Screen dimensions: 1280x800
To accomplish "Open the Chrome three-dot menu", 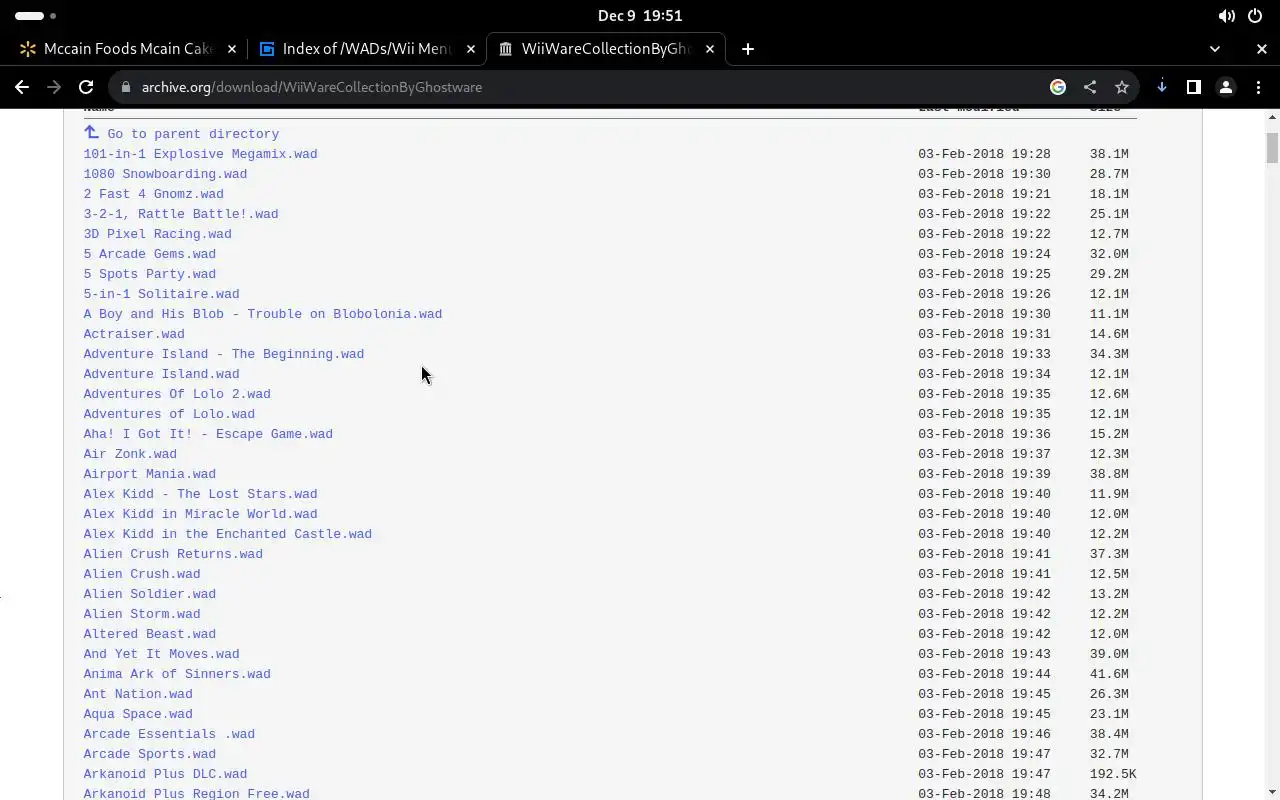I will pos(1258,87).
